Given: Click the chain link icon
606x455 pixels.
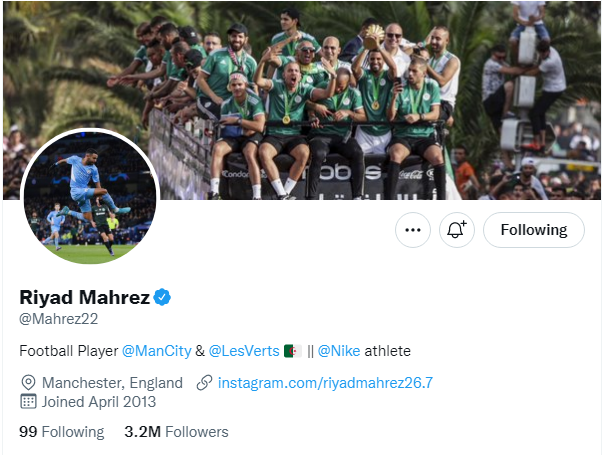Looking at the screenshot, I should (205, 383).
